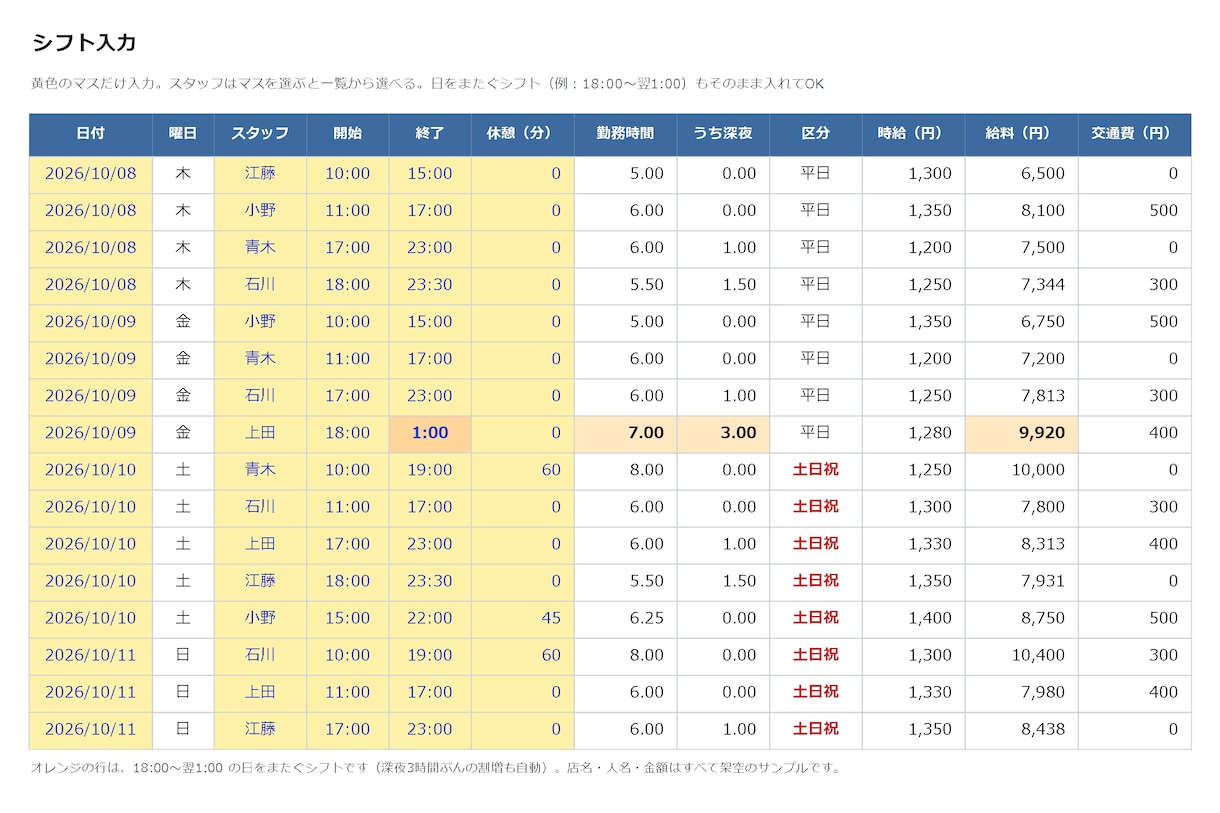This screenshot has width=1220, height=813.
Task: Select the うち深夜 column header
Action: (723, 134)
